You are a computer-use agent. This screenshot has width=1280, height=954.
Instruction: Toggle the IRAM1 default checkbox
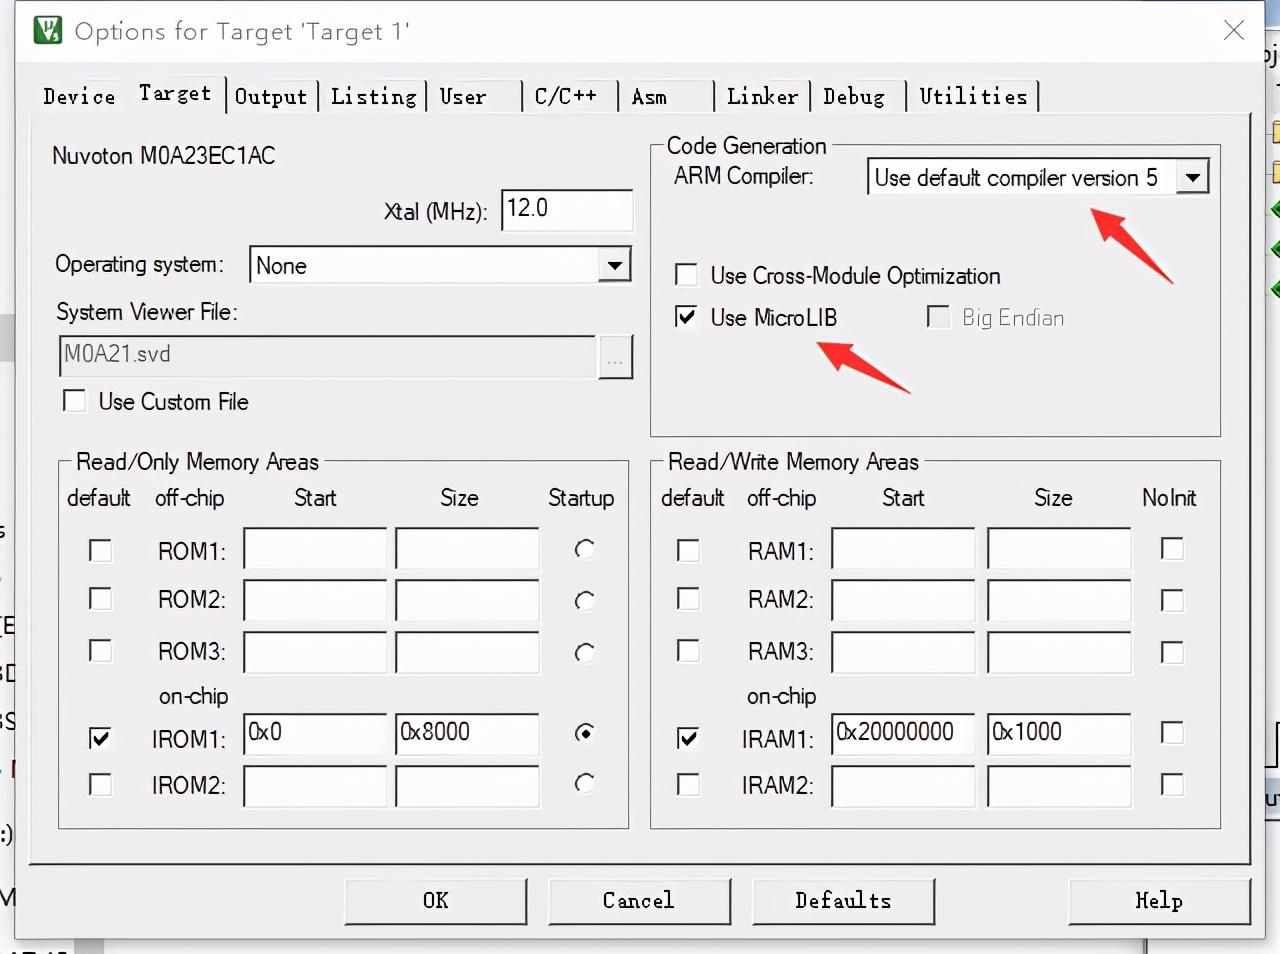pos(688,738)
